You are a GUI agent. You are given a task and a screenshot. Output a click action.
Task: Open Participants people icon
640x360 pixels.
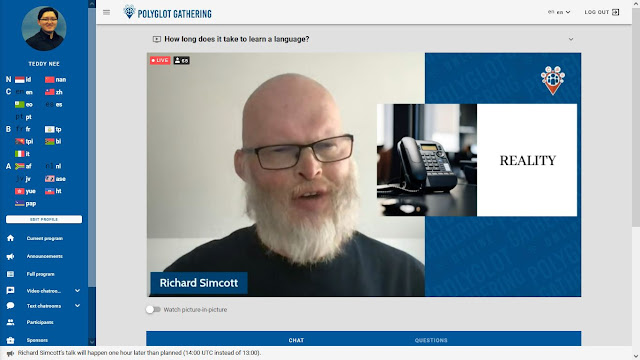10,322
